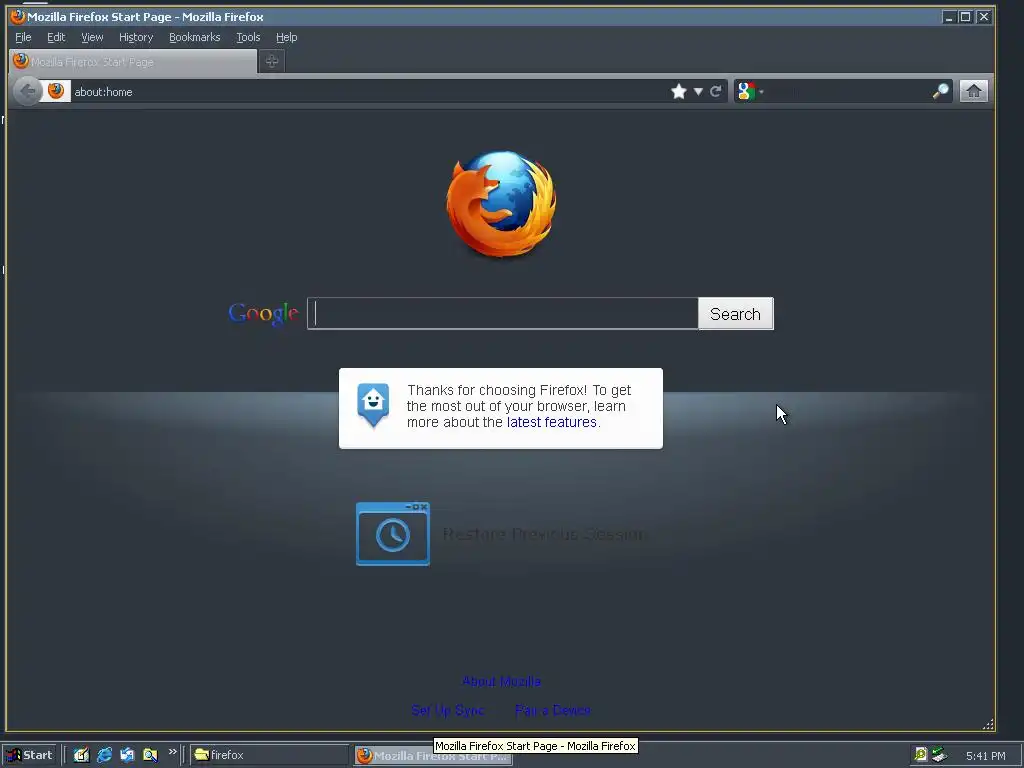Focus the about:home address bar
This screenshot has height=768, width=1024.
pos(366,91)
